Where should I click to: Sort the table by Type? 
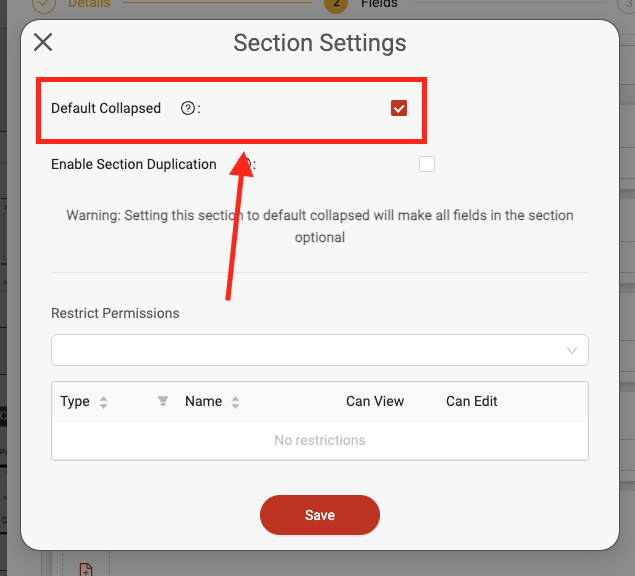[104, 402]
